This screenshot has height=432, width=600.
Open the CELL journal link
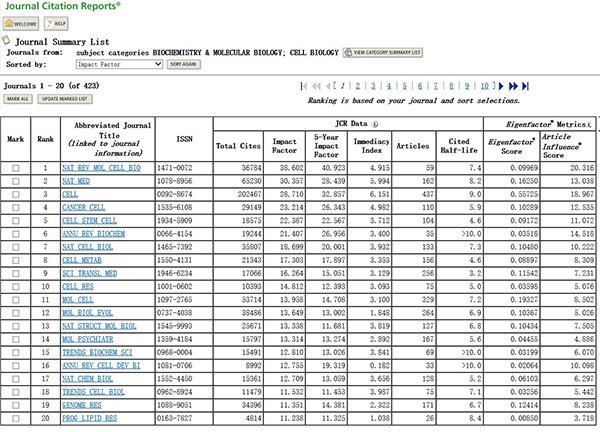(x=70, y=194)
